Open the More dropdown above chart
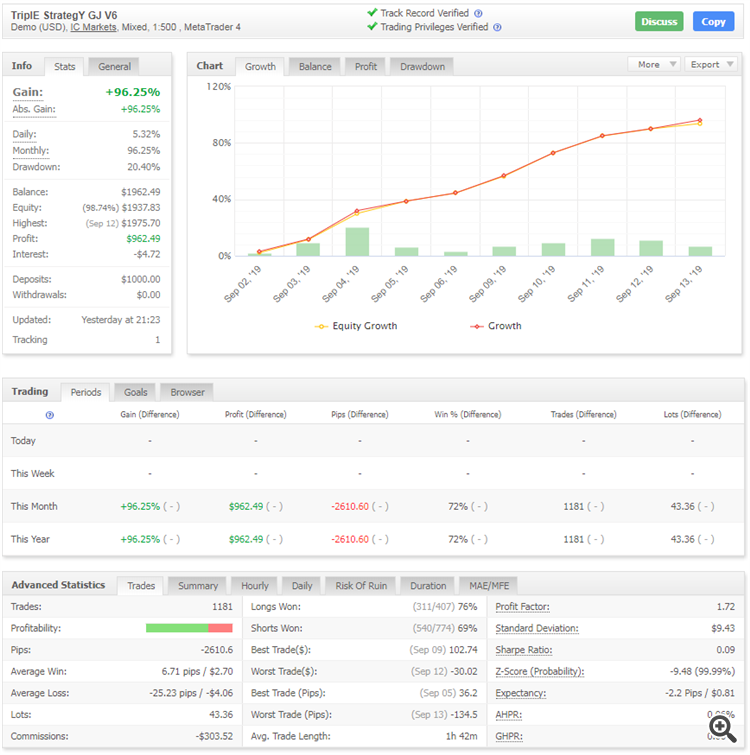 point(654,65)
